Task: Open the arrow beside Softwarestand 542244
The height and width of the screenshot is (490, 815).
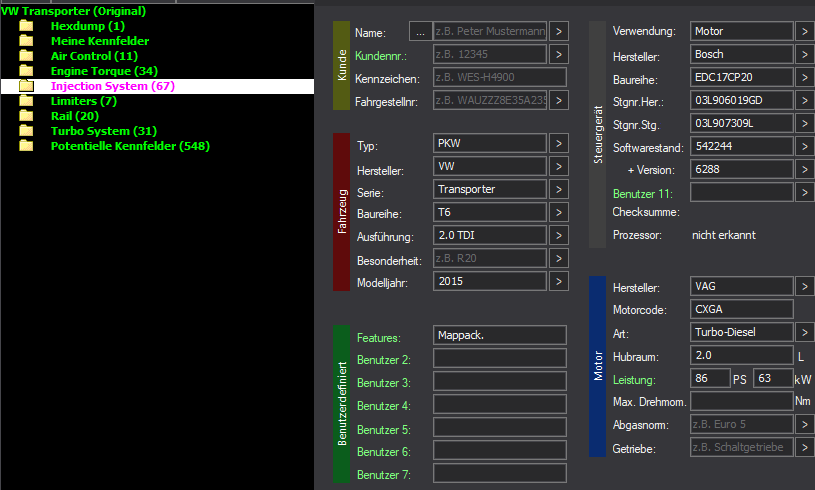Action: [805, 146]
